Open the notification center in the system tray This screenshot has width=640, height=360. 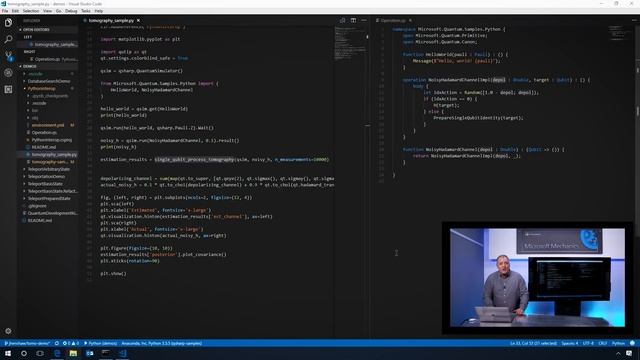(x=629, y=353)
